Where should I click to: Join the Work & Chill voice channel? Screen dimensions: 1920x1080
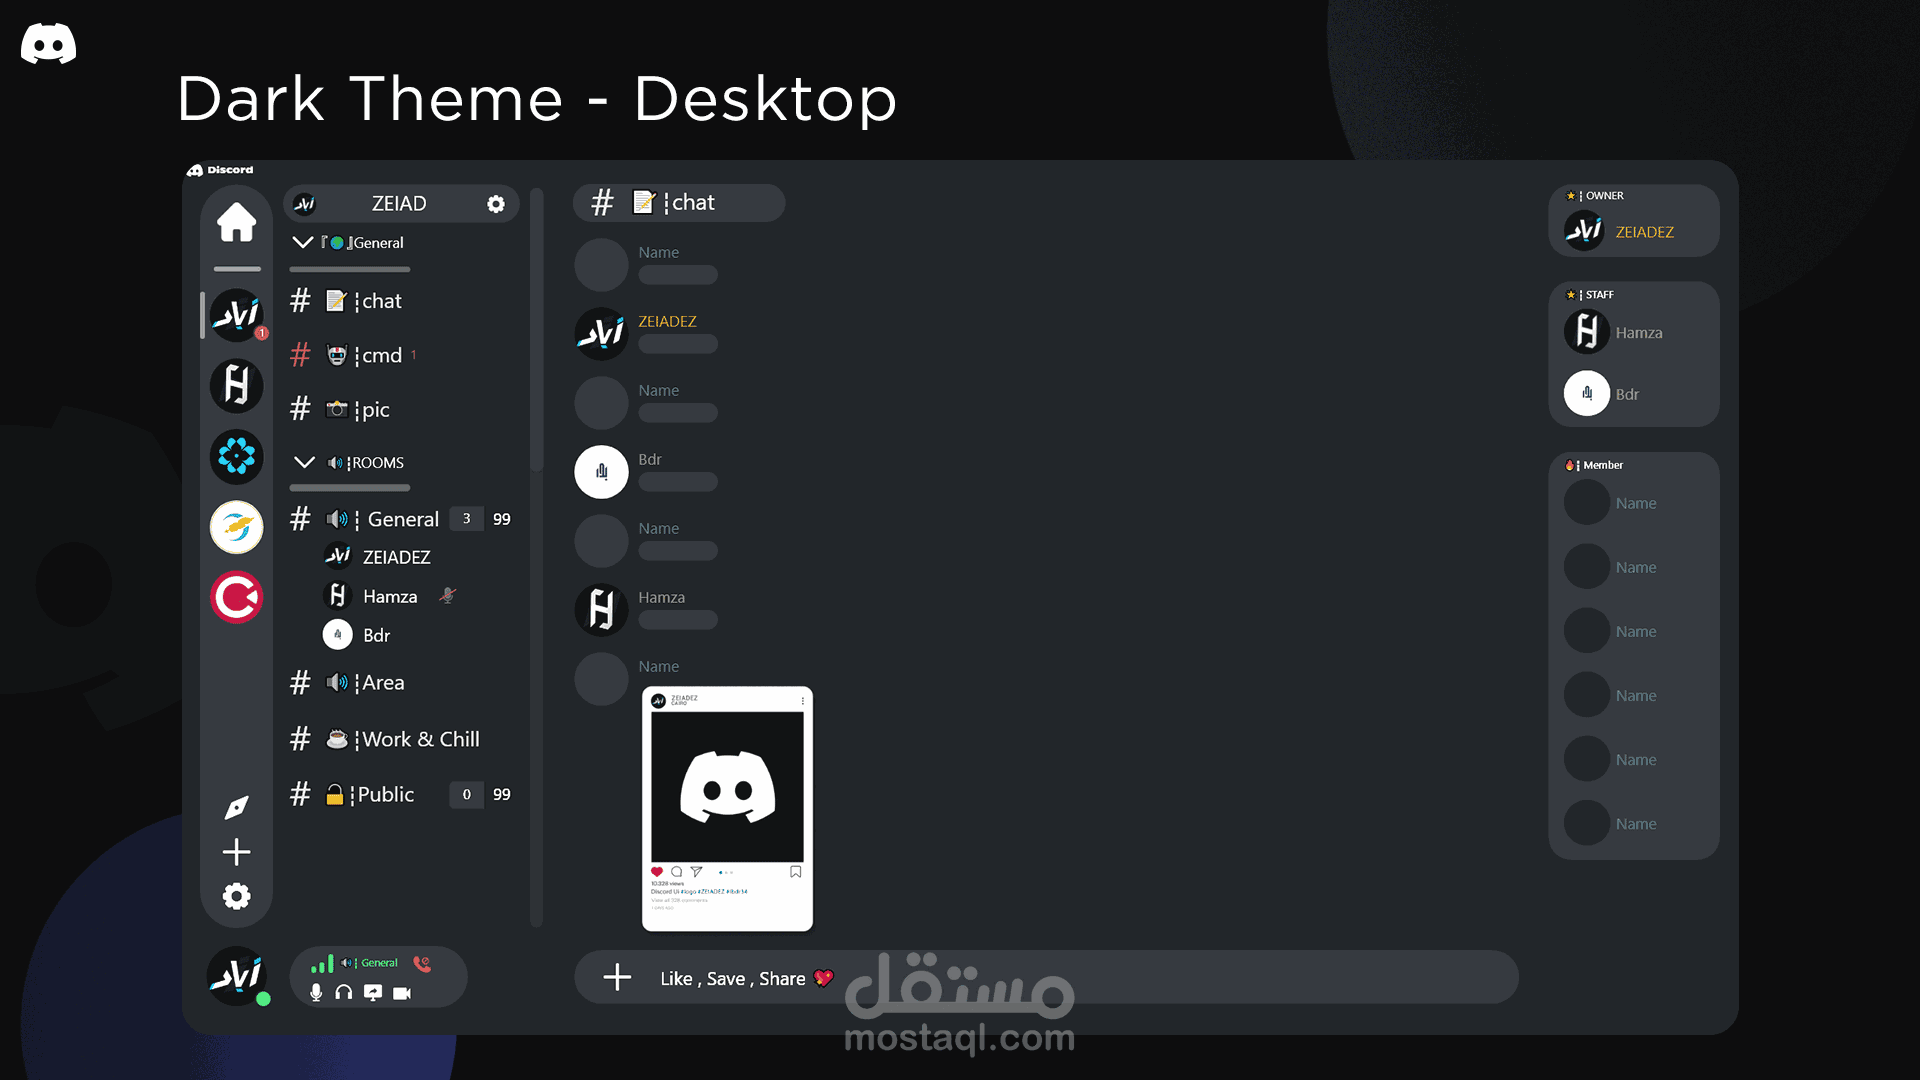click(x=420, y=739)
